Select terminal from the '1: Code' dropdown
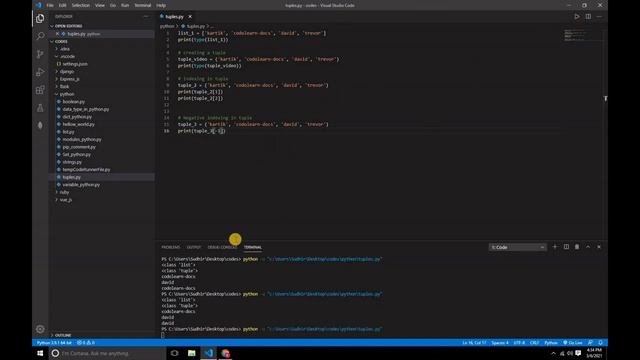Image resolution: width=640 pixels, height=360 pixels. [518, 247]
